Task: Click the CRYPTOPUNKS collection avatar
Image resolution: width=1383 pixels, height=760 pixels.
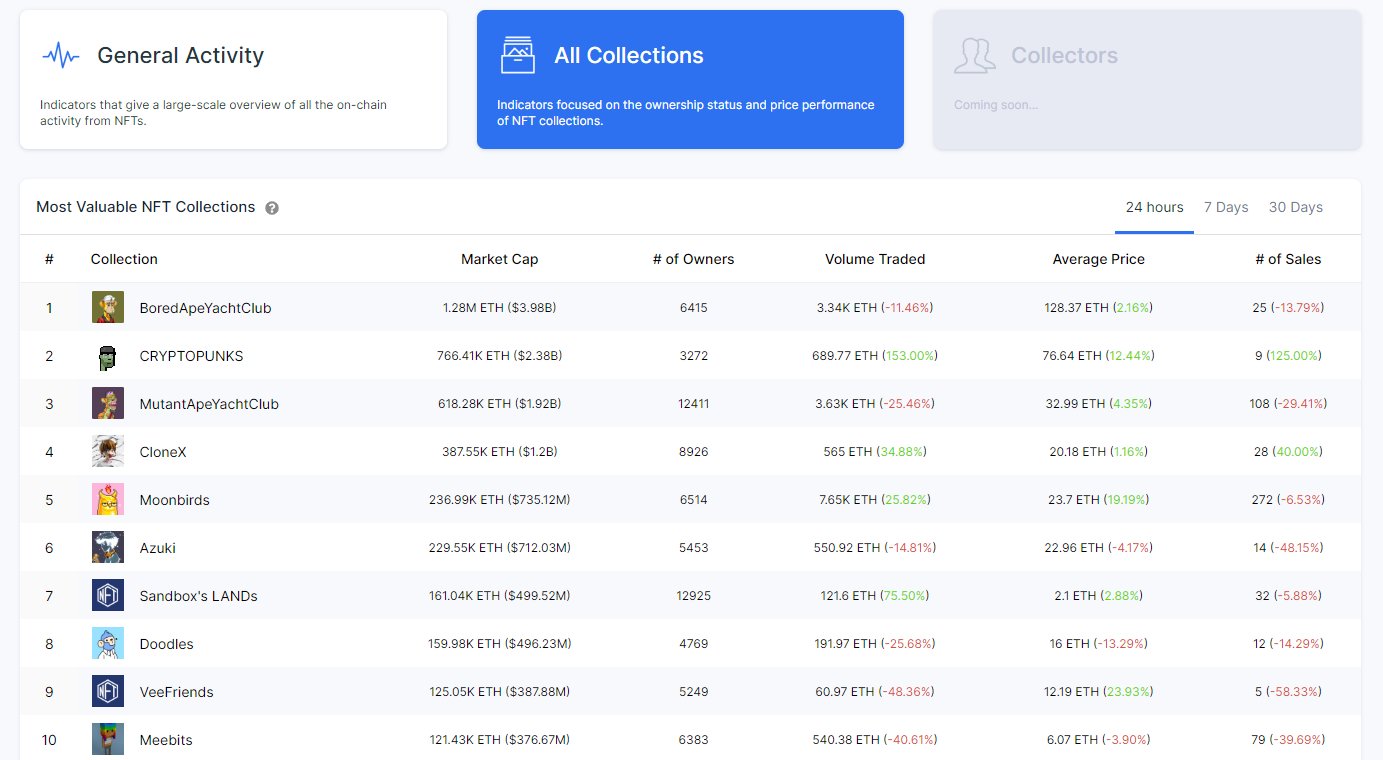Action: tap(108, 356)
